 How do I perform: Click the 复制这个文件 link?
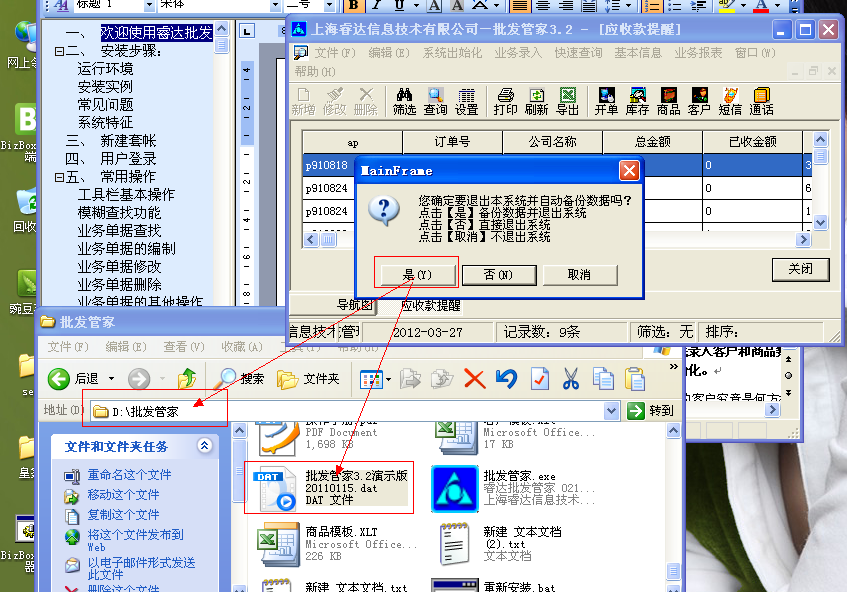click(124, 515)
